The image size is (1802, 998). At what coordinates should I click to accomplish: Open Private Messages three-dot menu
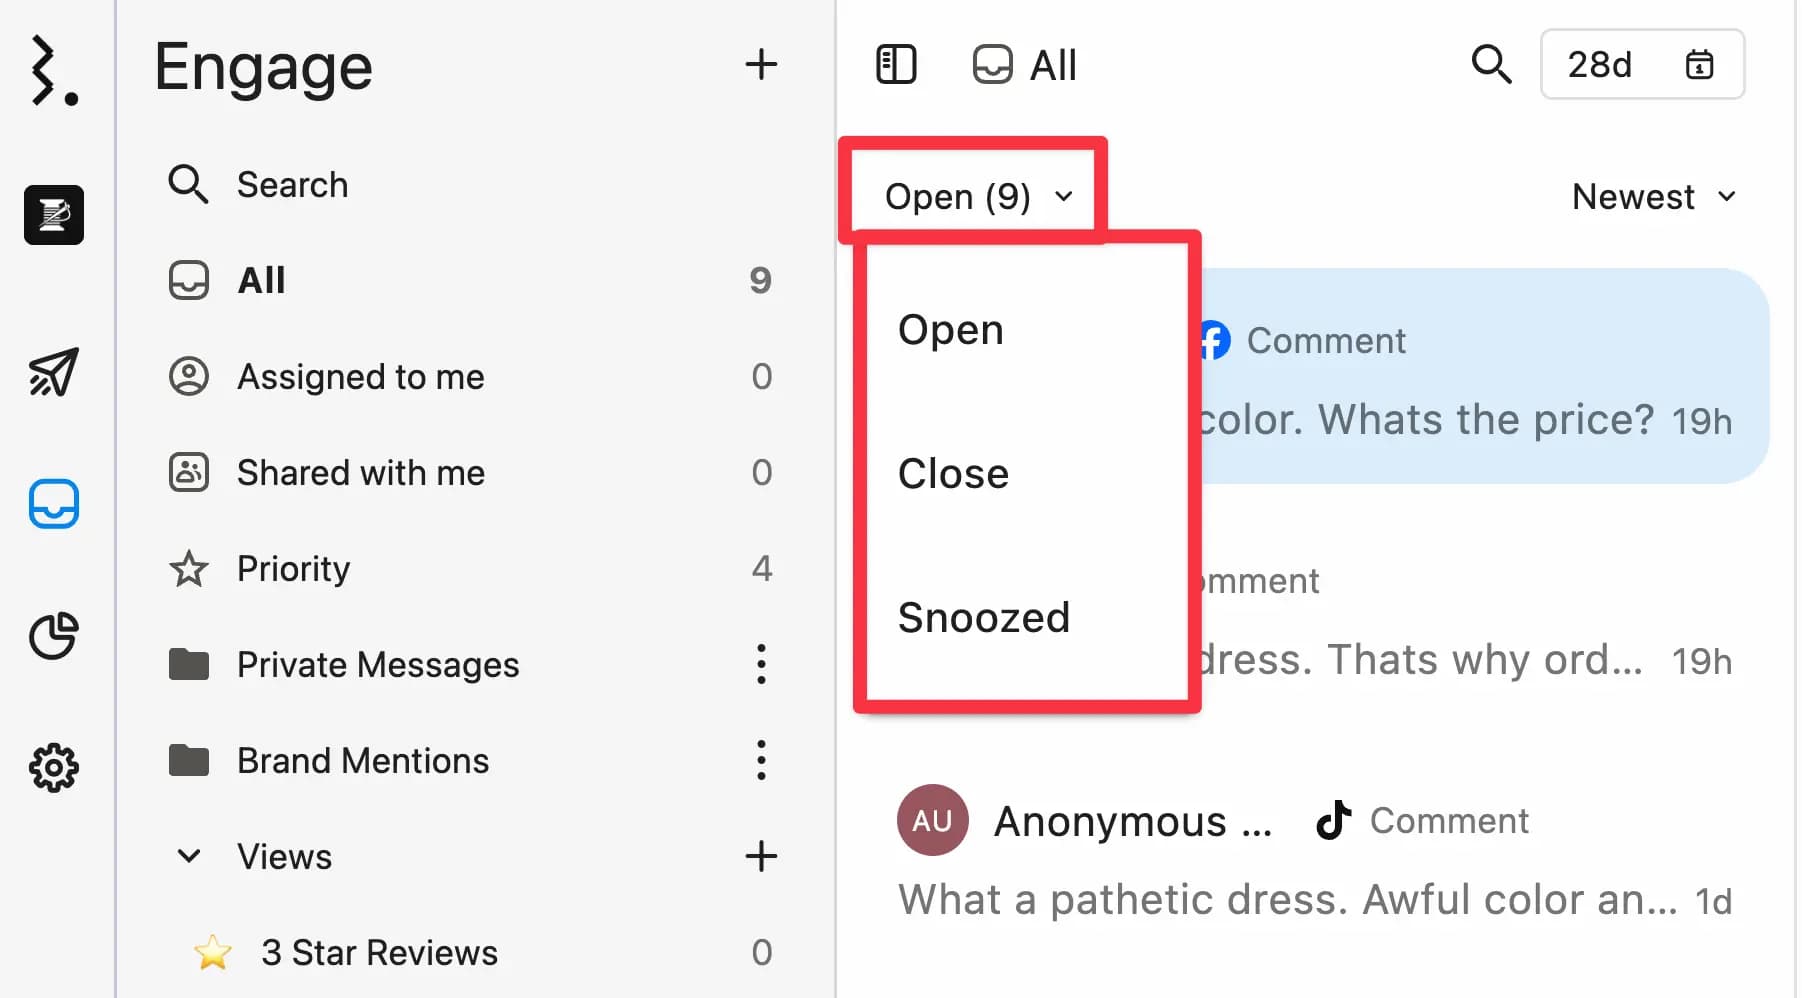click(761, 664)
